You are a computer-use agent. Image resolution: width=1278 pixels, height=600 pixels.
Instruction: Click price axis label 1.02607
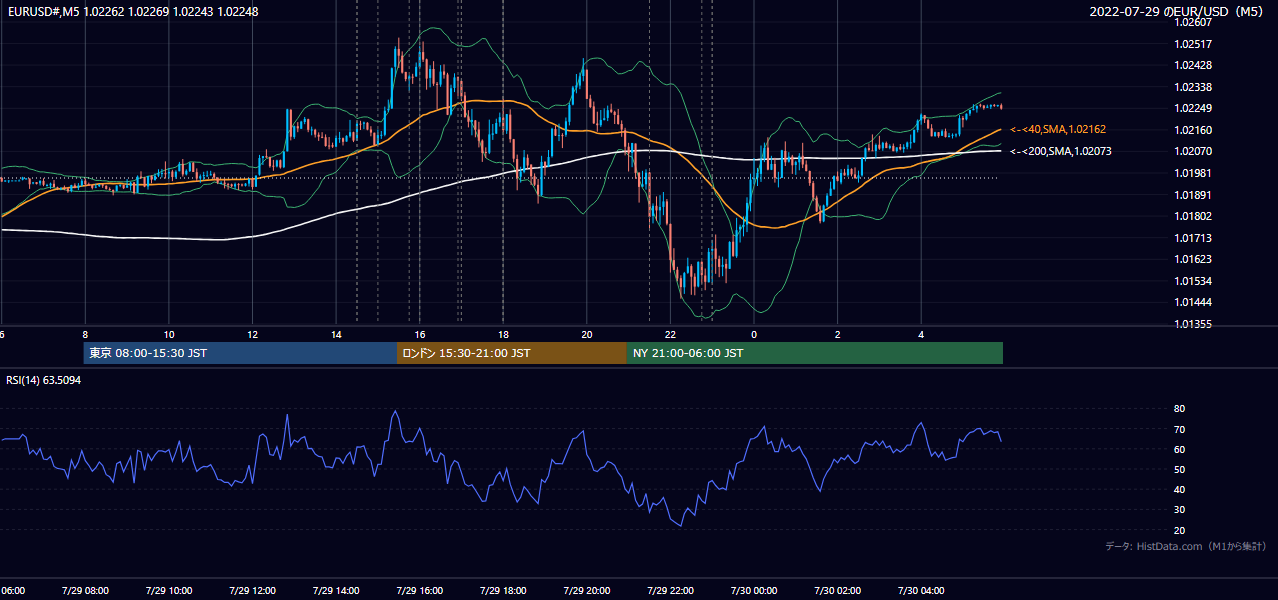1194,22
